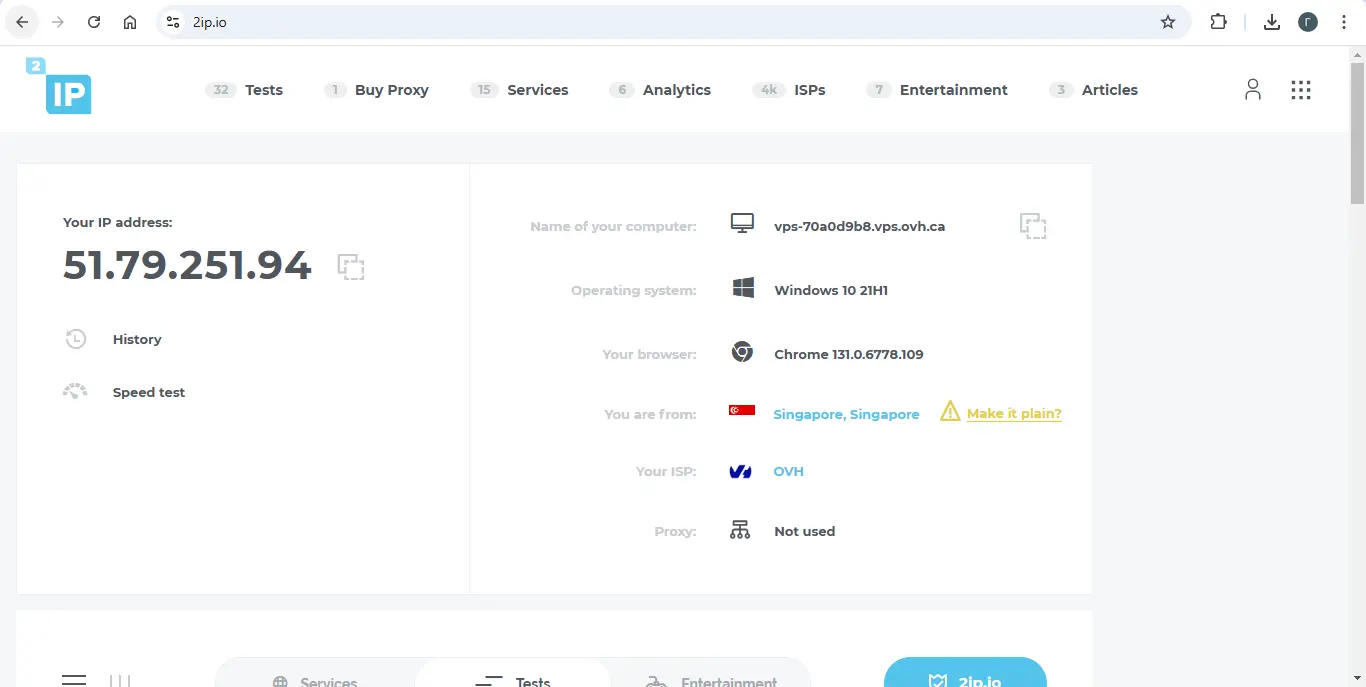Click the "Windows 10 21H1" text
Screen dimensions: 1366x687
tap(831, 290)
